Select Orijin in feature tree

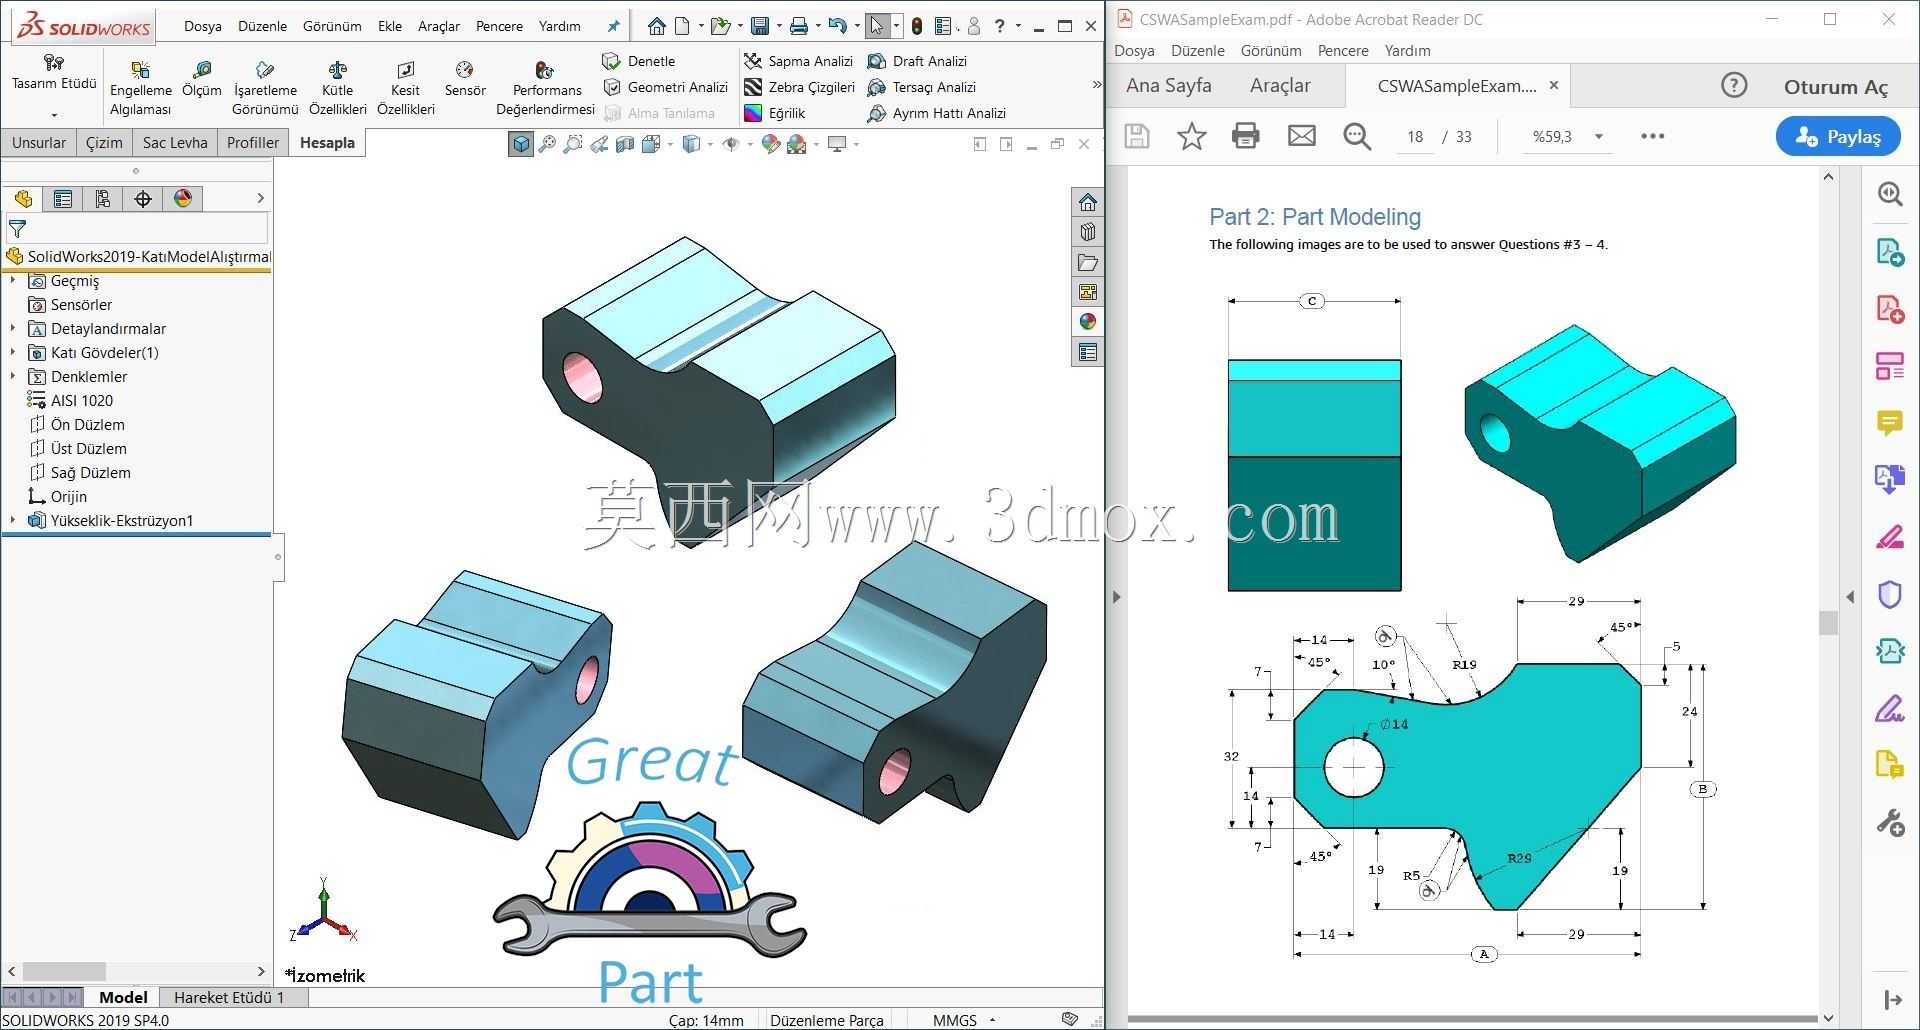point(58,496)
